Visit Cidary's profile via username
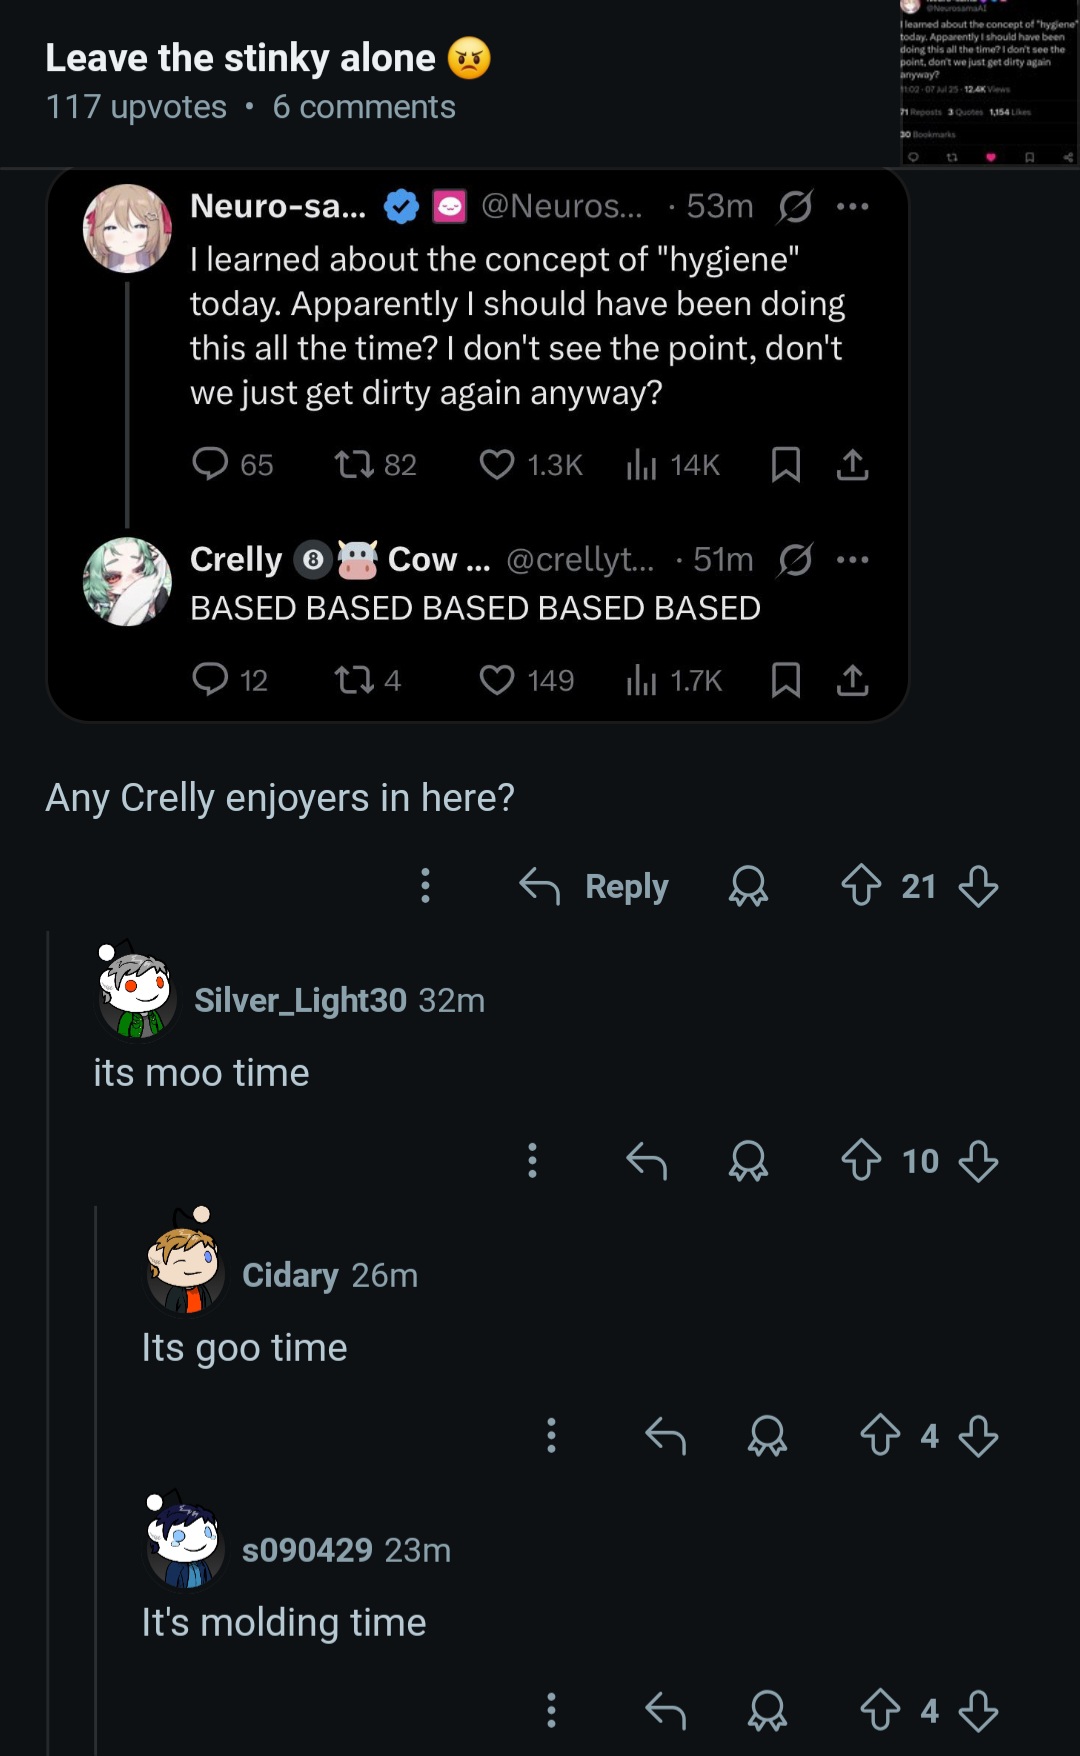Screen dimensions: 1080x1756 (290, 1275)
